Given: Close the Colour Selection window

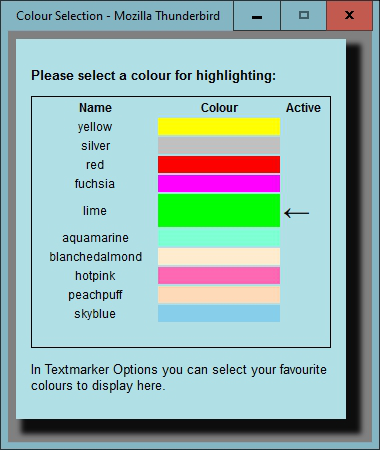Looking at the screenshot, I should [x=349, y=15].
